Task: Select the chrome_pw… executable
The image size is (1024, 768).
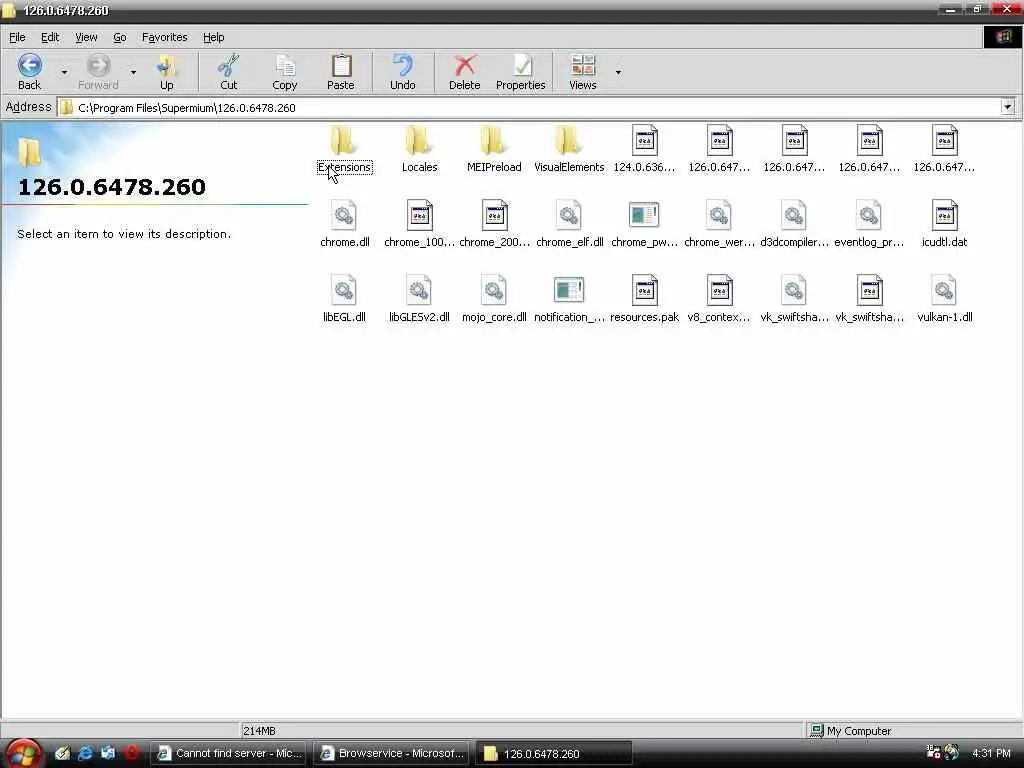Action: click(644, 224)
